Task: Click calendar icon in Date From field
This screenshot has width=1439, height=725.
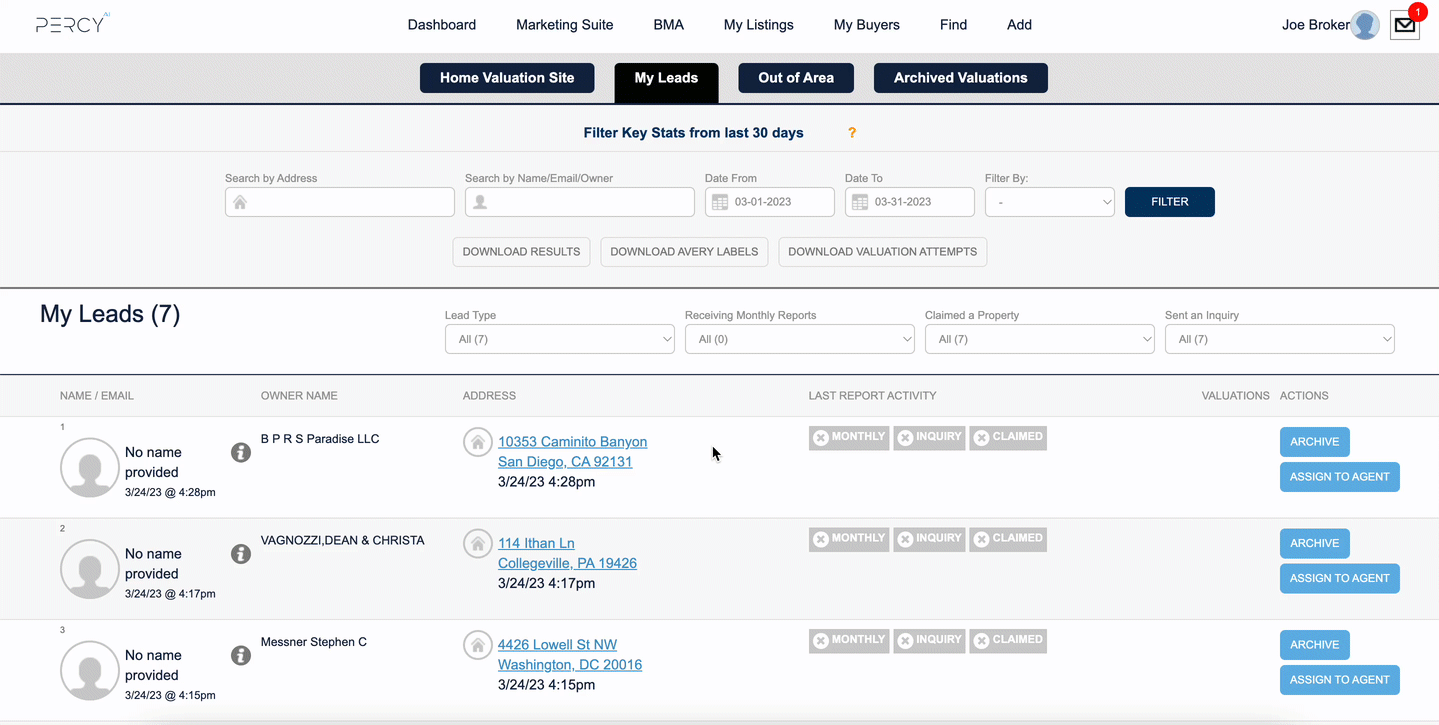Action: pos(719,202)
